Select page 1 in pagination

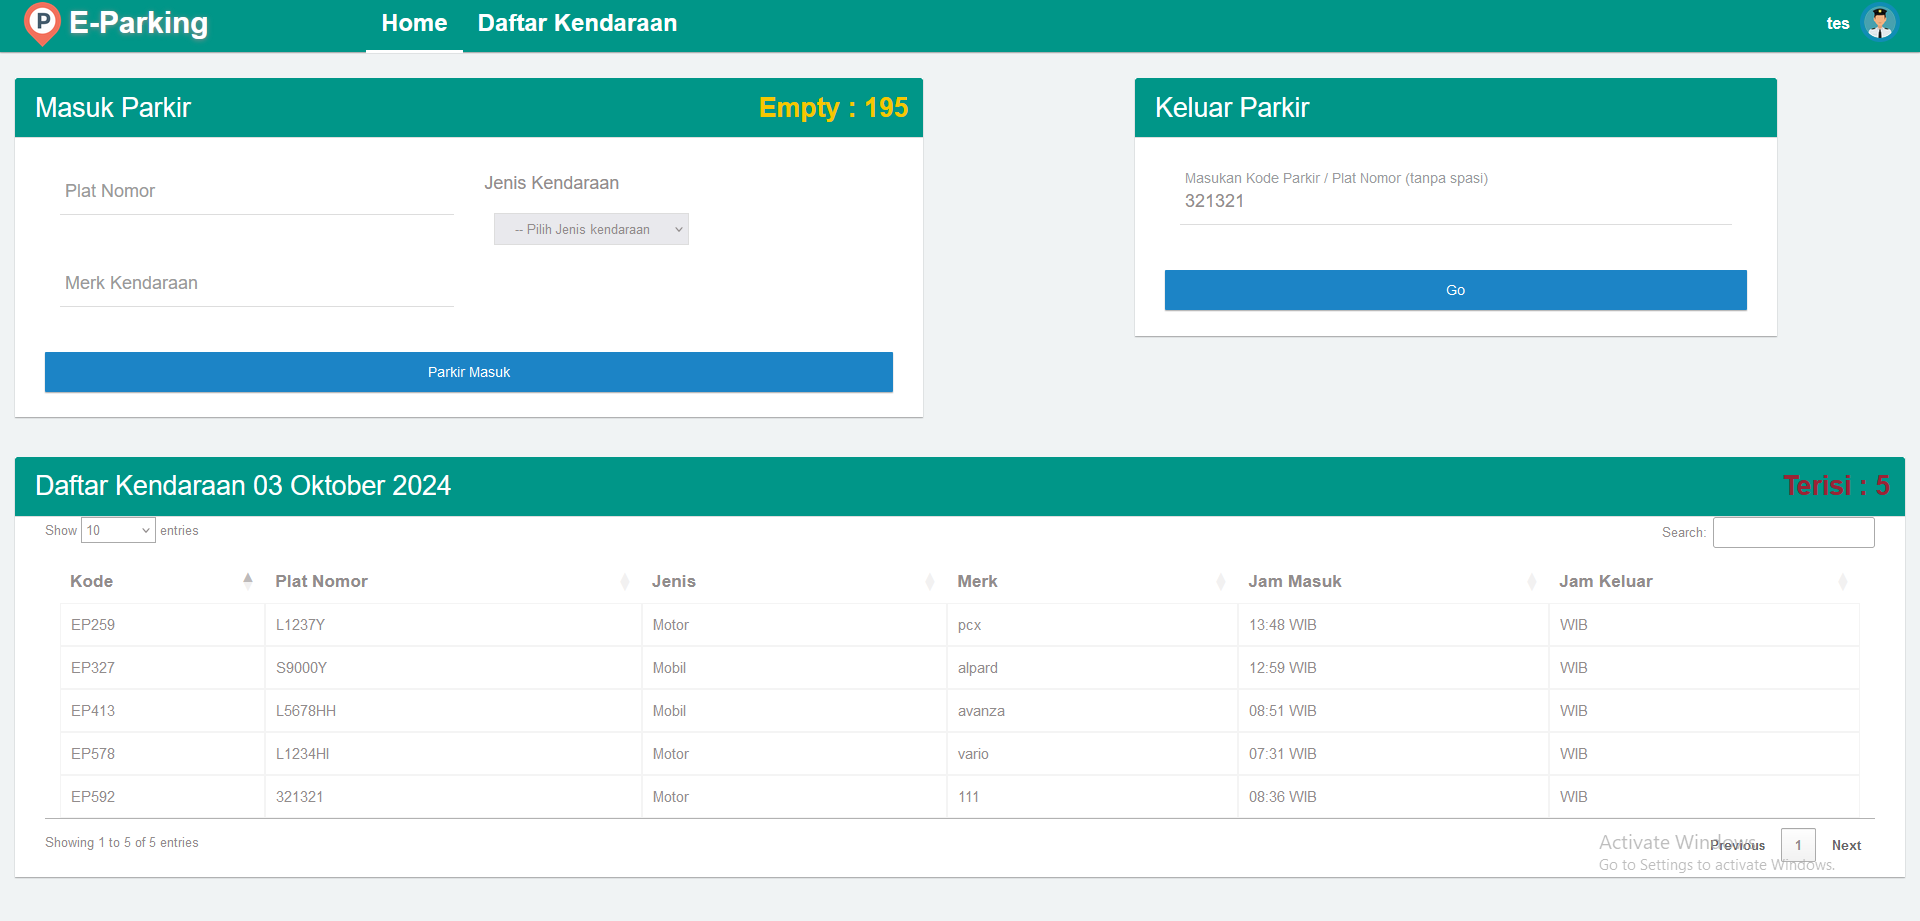[x=1799, y=845]
